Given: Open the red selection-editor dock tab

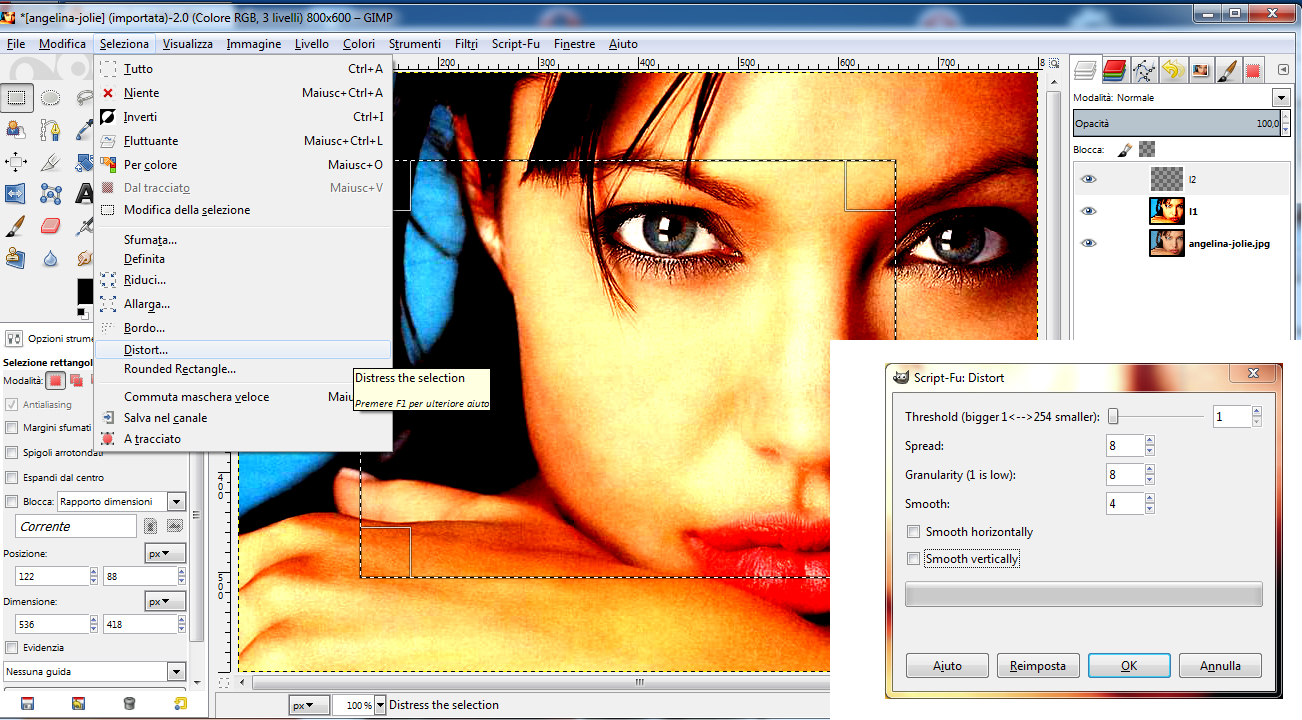Looking at the screenshot, I should click(1253, 70).
